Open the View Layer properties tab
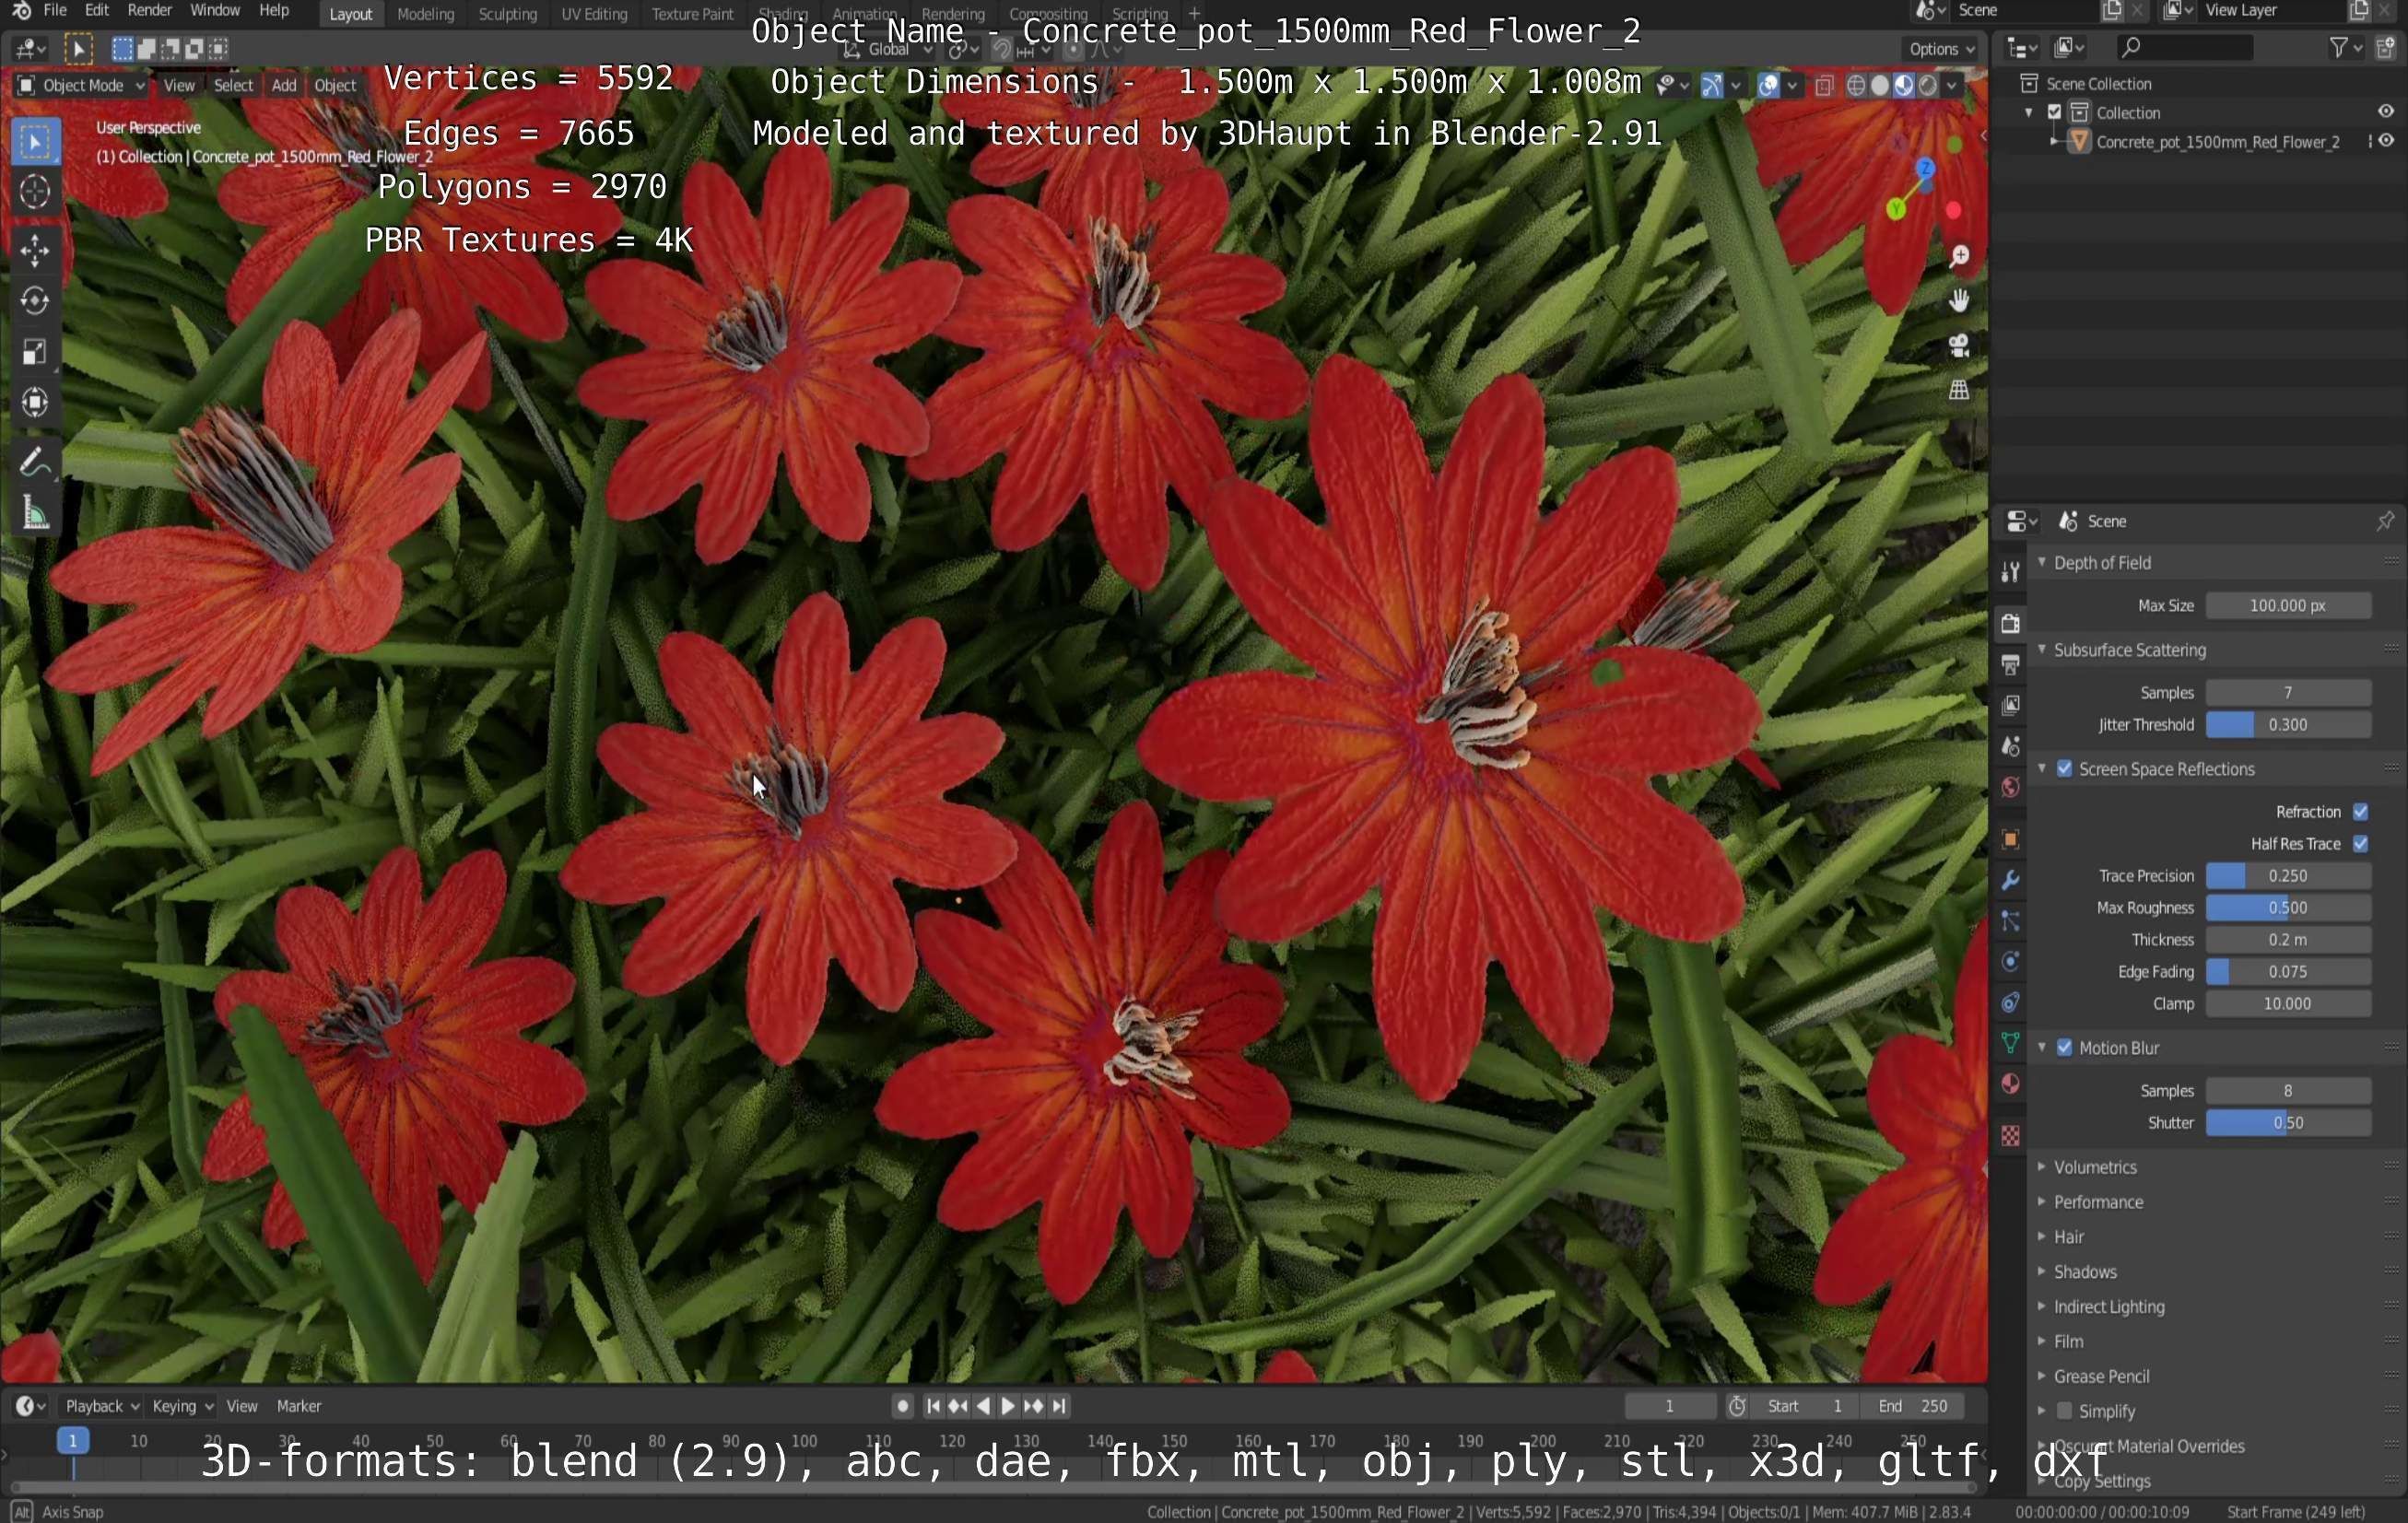 (2010, 705)
